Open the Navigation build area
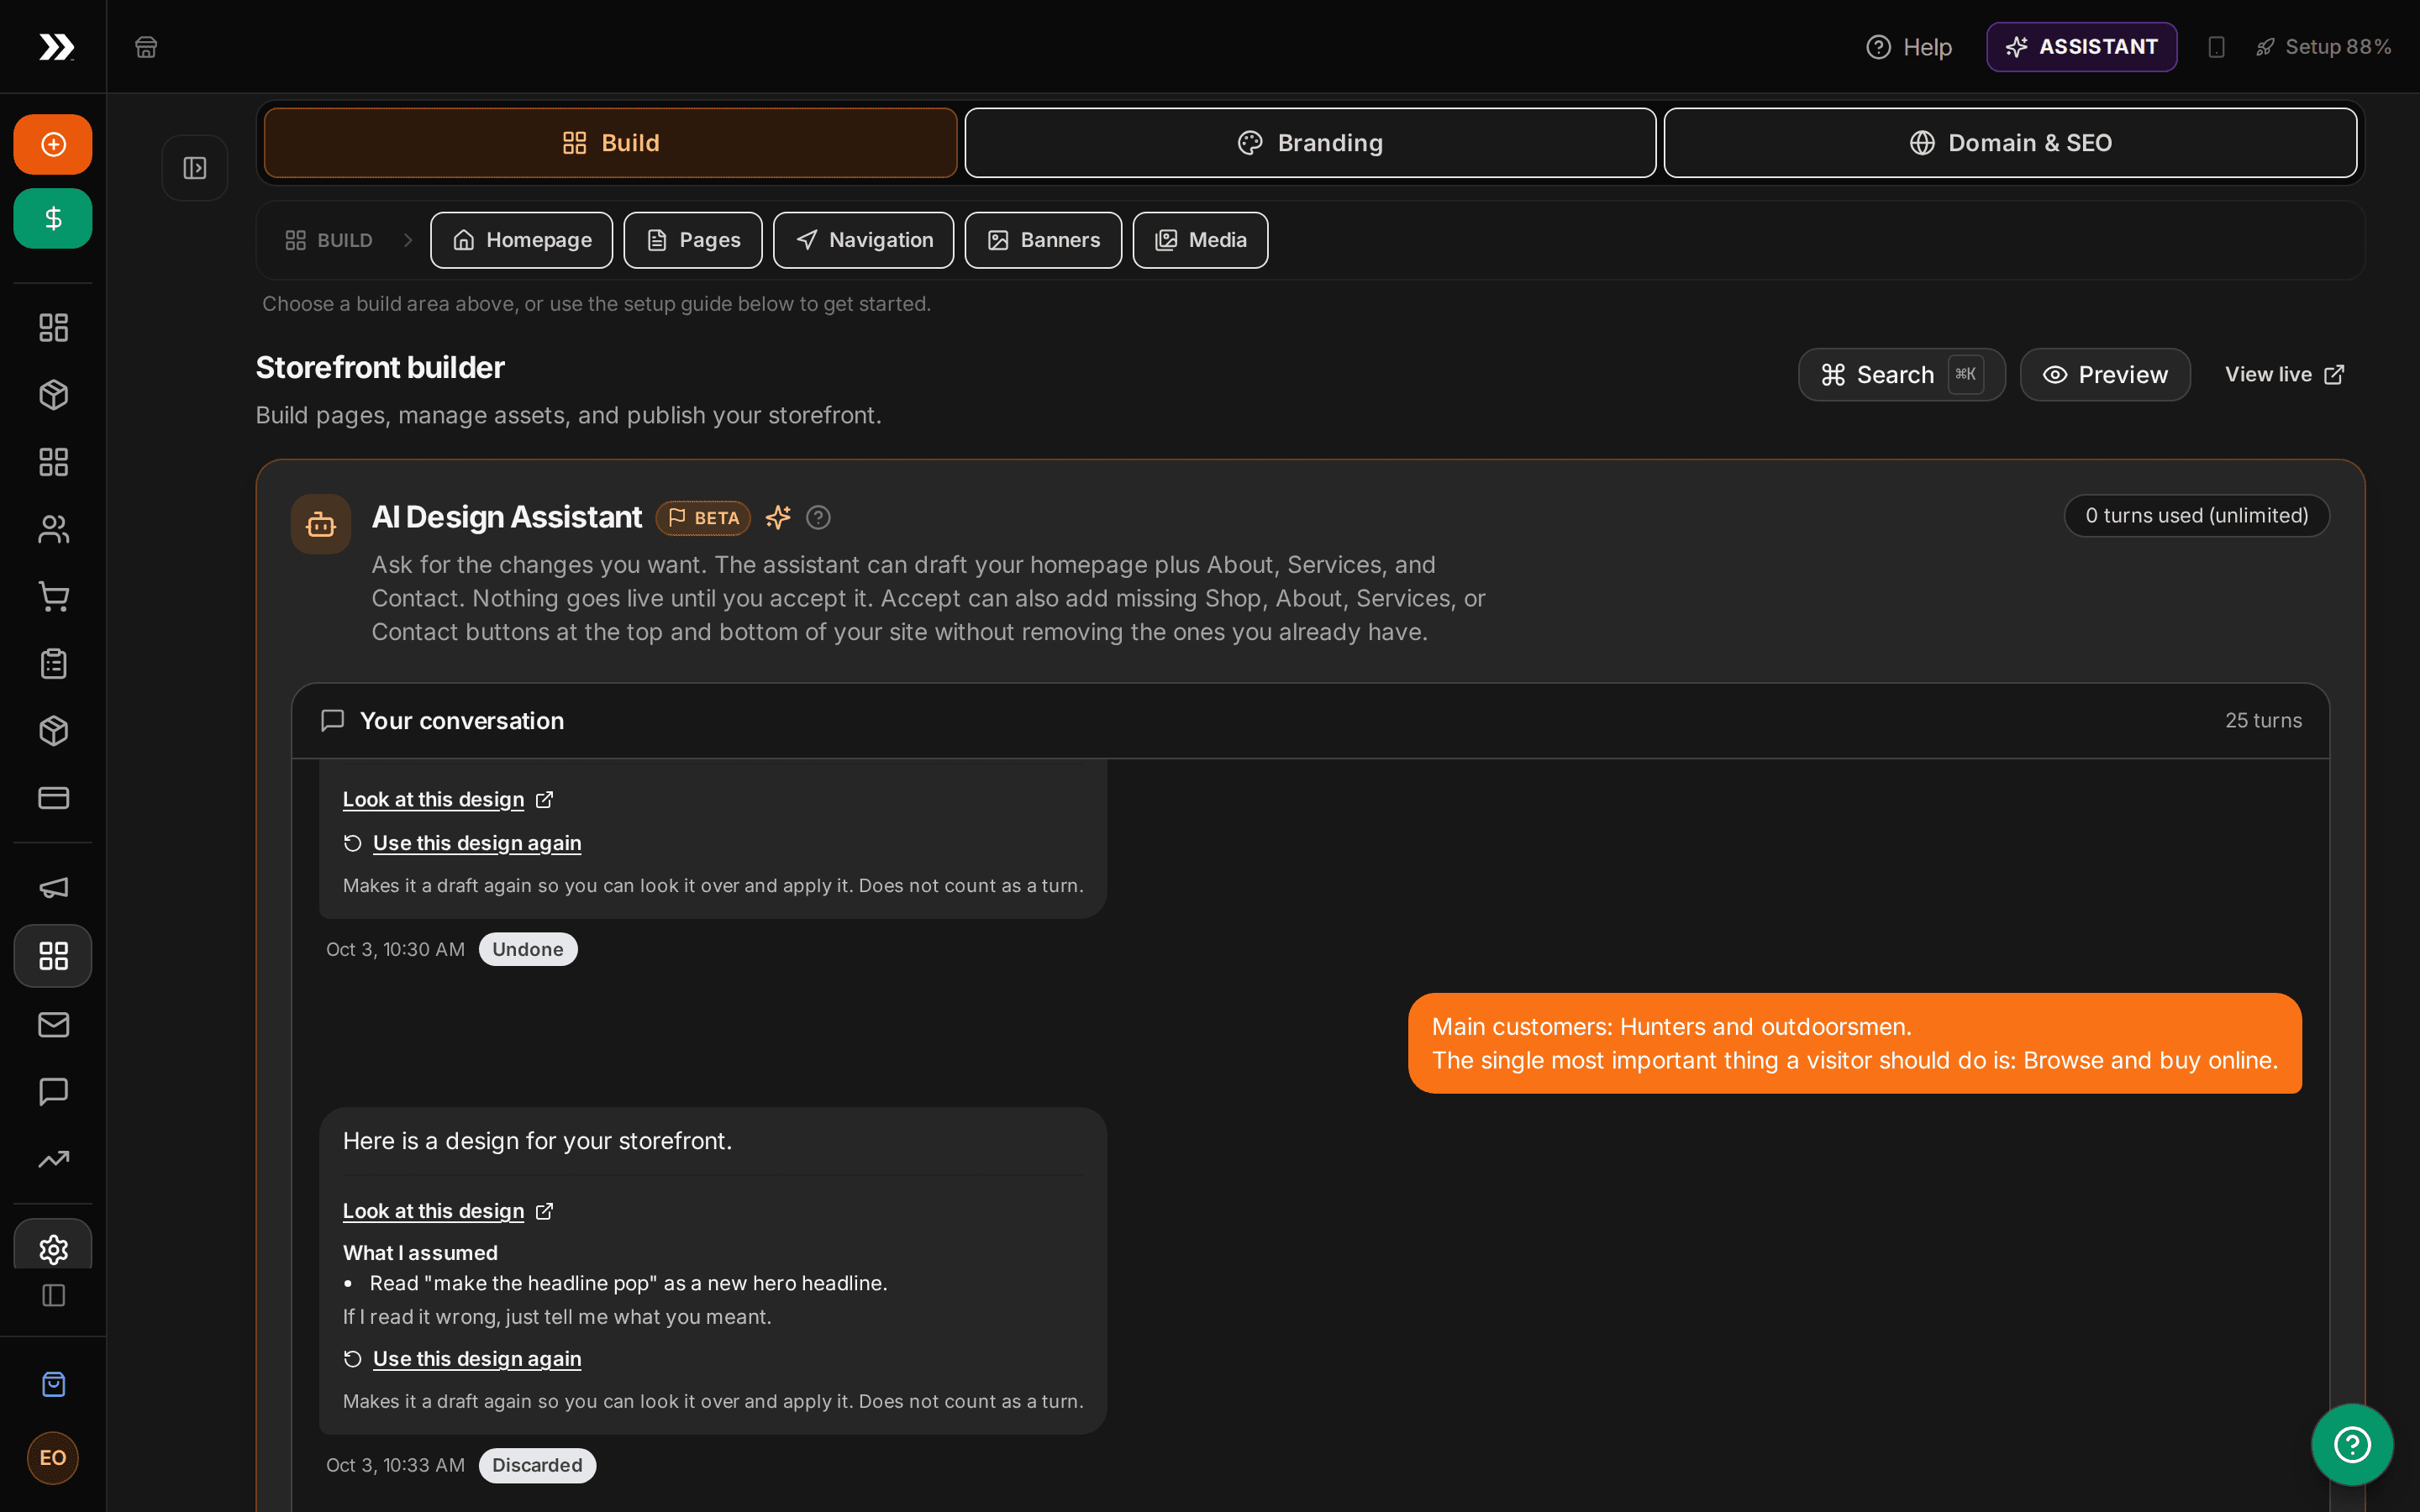This screenshot has height=1512, width=2420. [863, 240]
